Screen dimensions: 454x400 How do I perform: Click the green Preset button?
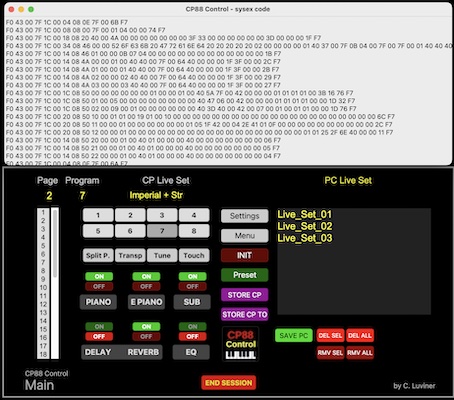[x=244, y=275]
